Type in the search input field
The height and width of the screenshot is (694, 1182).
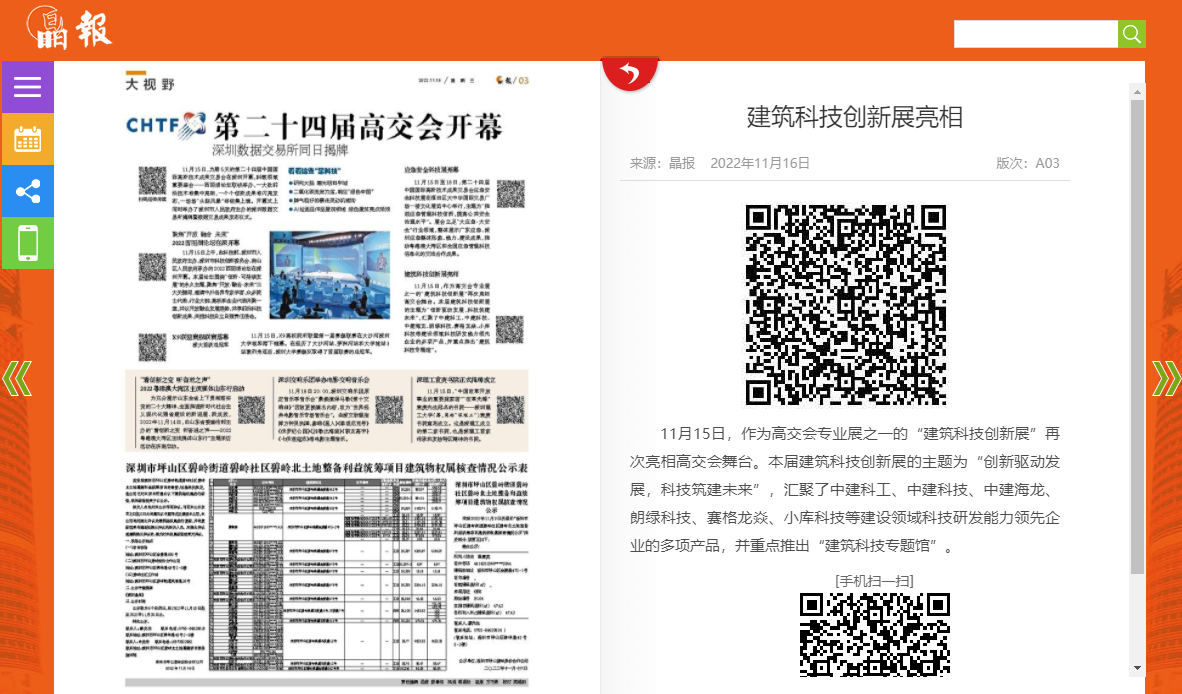1035,34
